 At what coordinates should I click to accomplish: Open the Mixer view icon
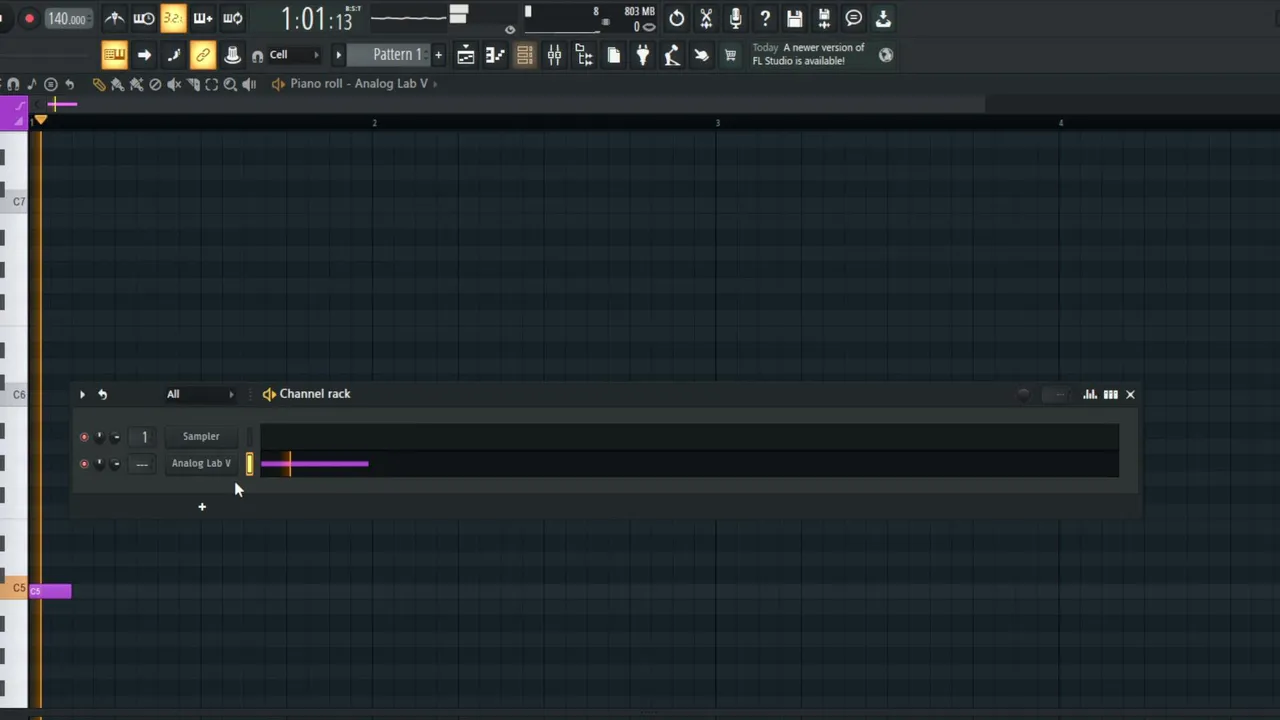coord(554,55)
